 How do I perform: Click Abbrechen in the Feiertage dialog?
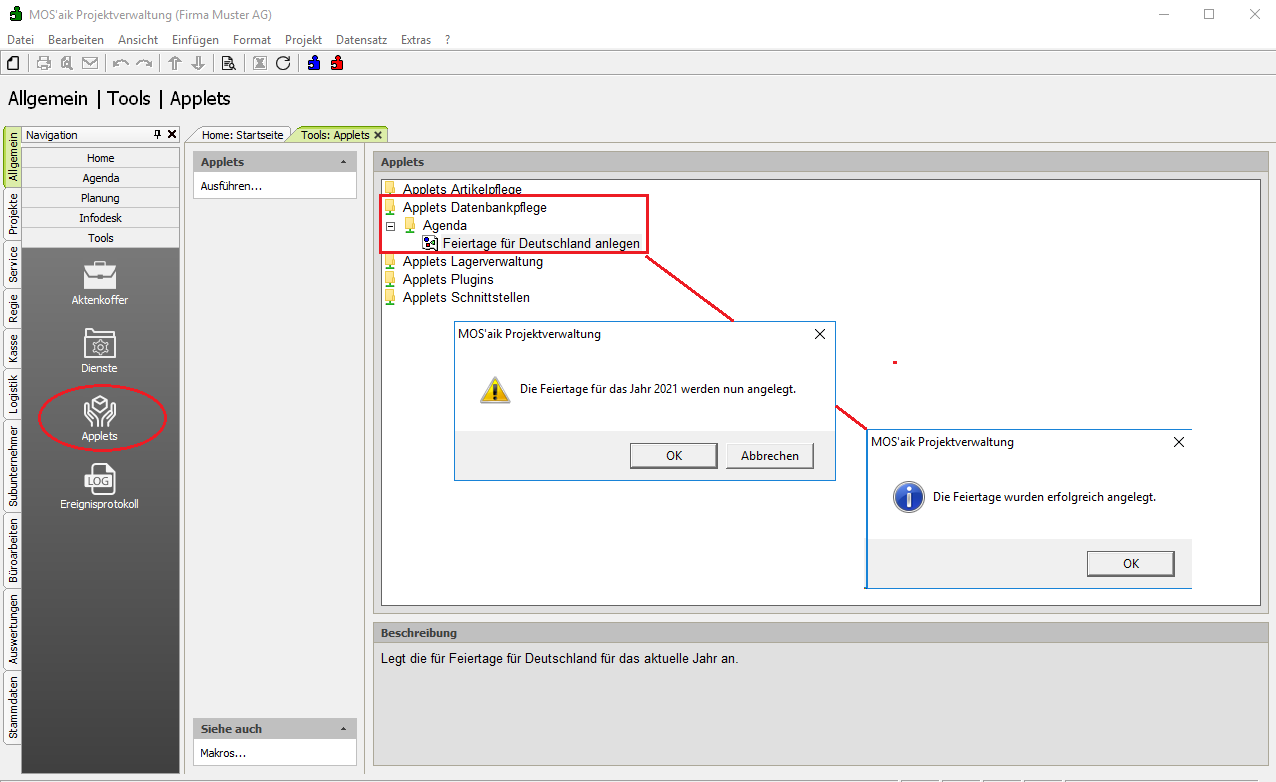click(769, 456)
